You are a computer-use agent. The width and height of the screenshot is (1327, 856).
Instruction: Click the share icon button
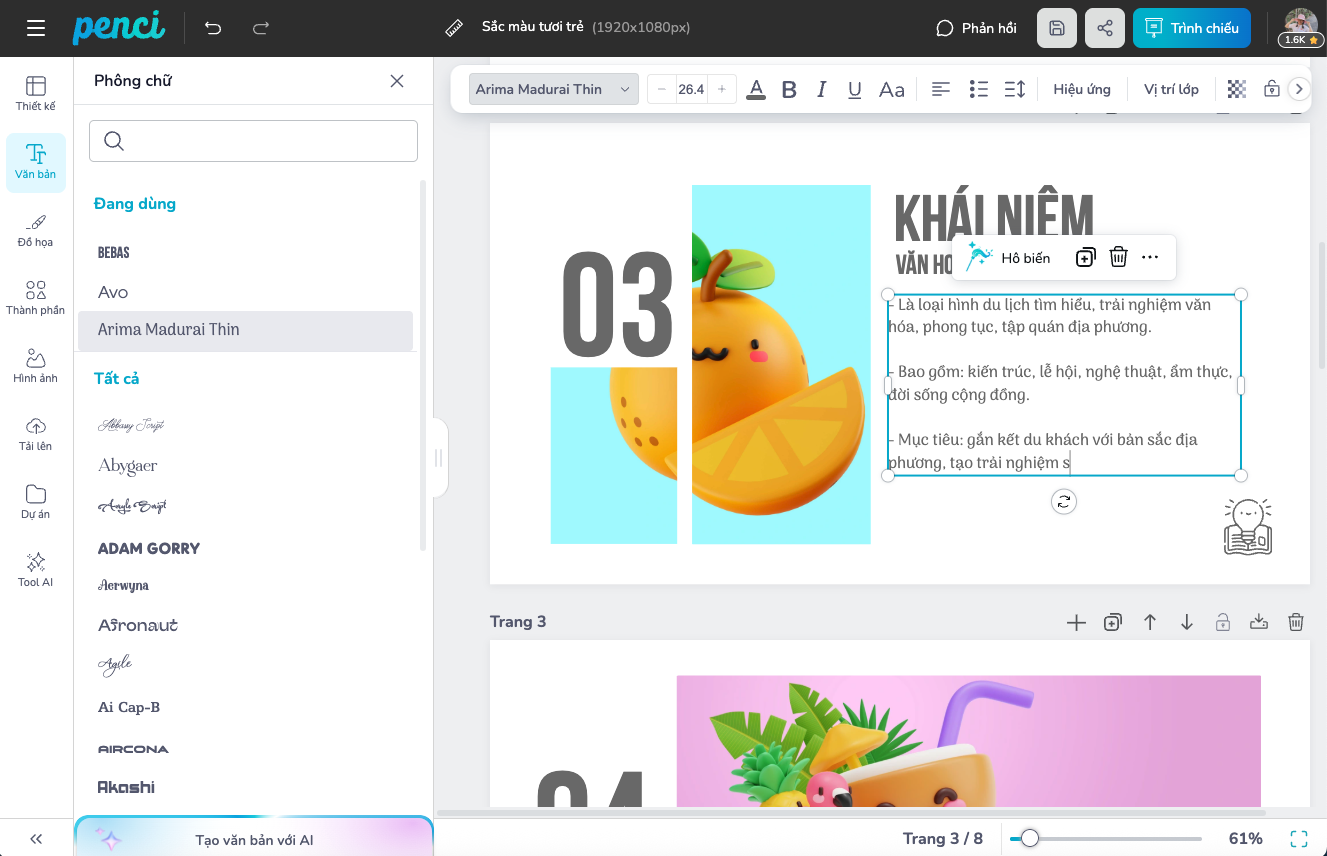[1105, 28]
